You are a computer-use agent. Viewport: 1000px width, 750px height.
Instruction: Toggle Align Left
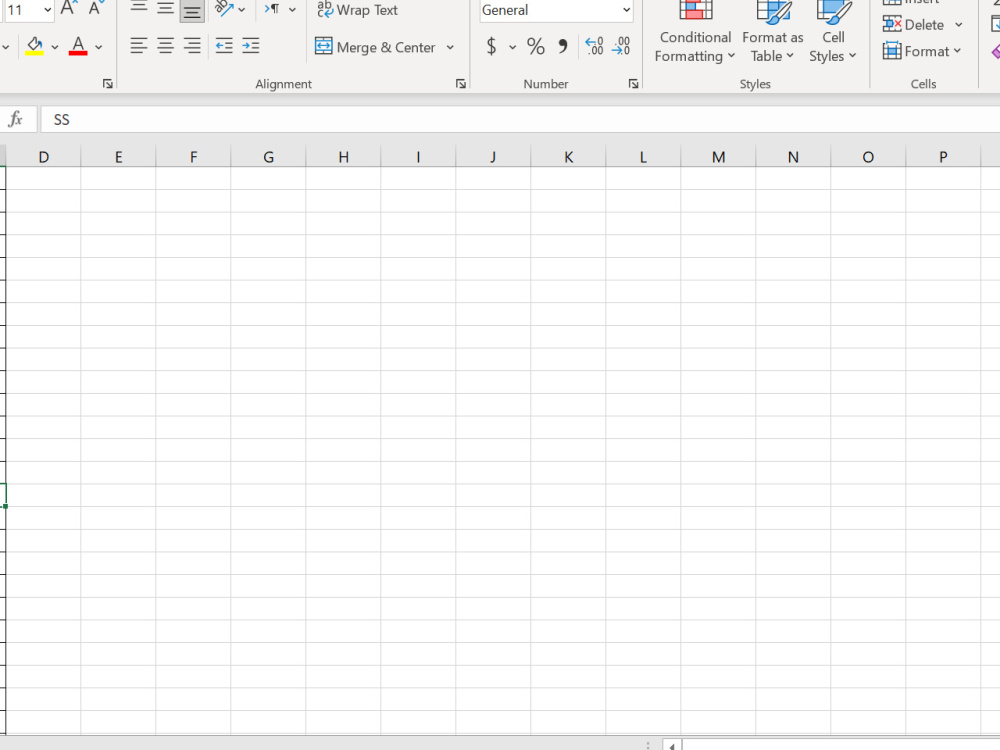[x=138, y=46]
